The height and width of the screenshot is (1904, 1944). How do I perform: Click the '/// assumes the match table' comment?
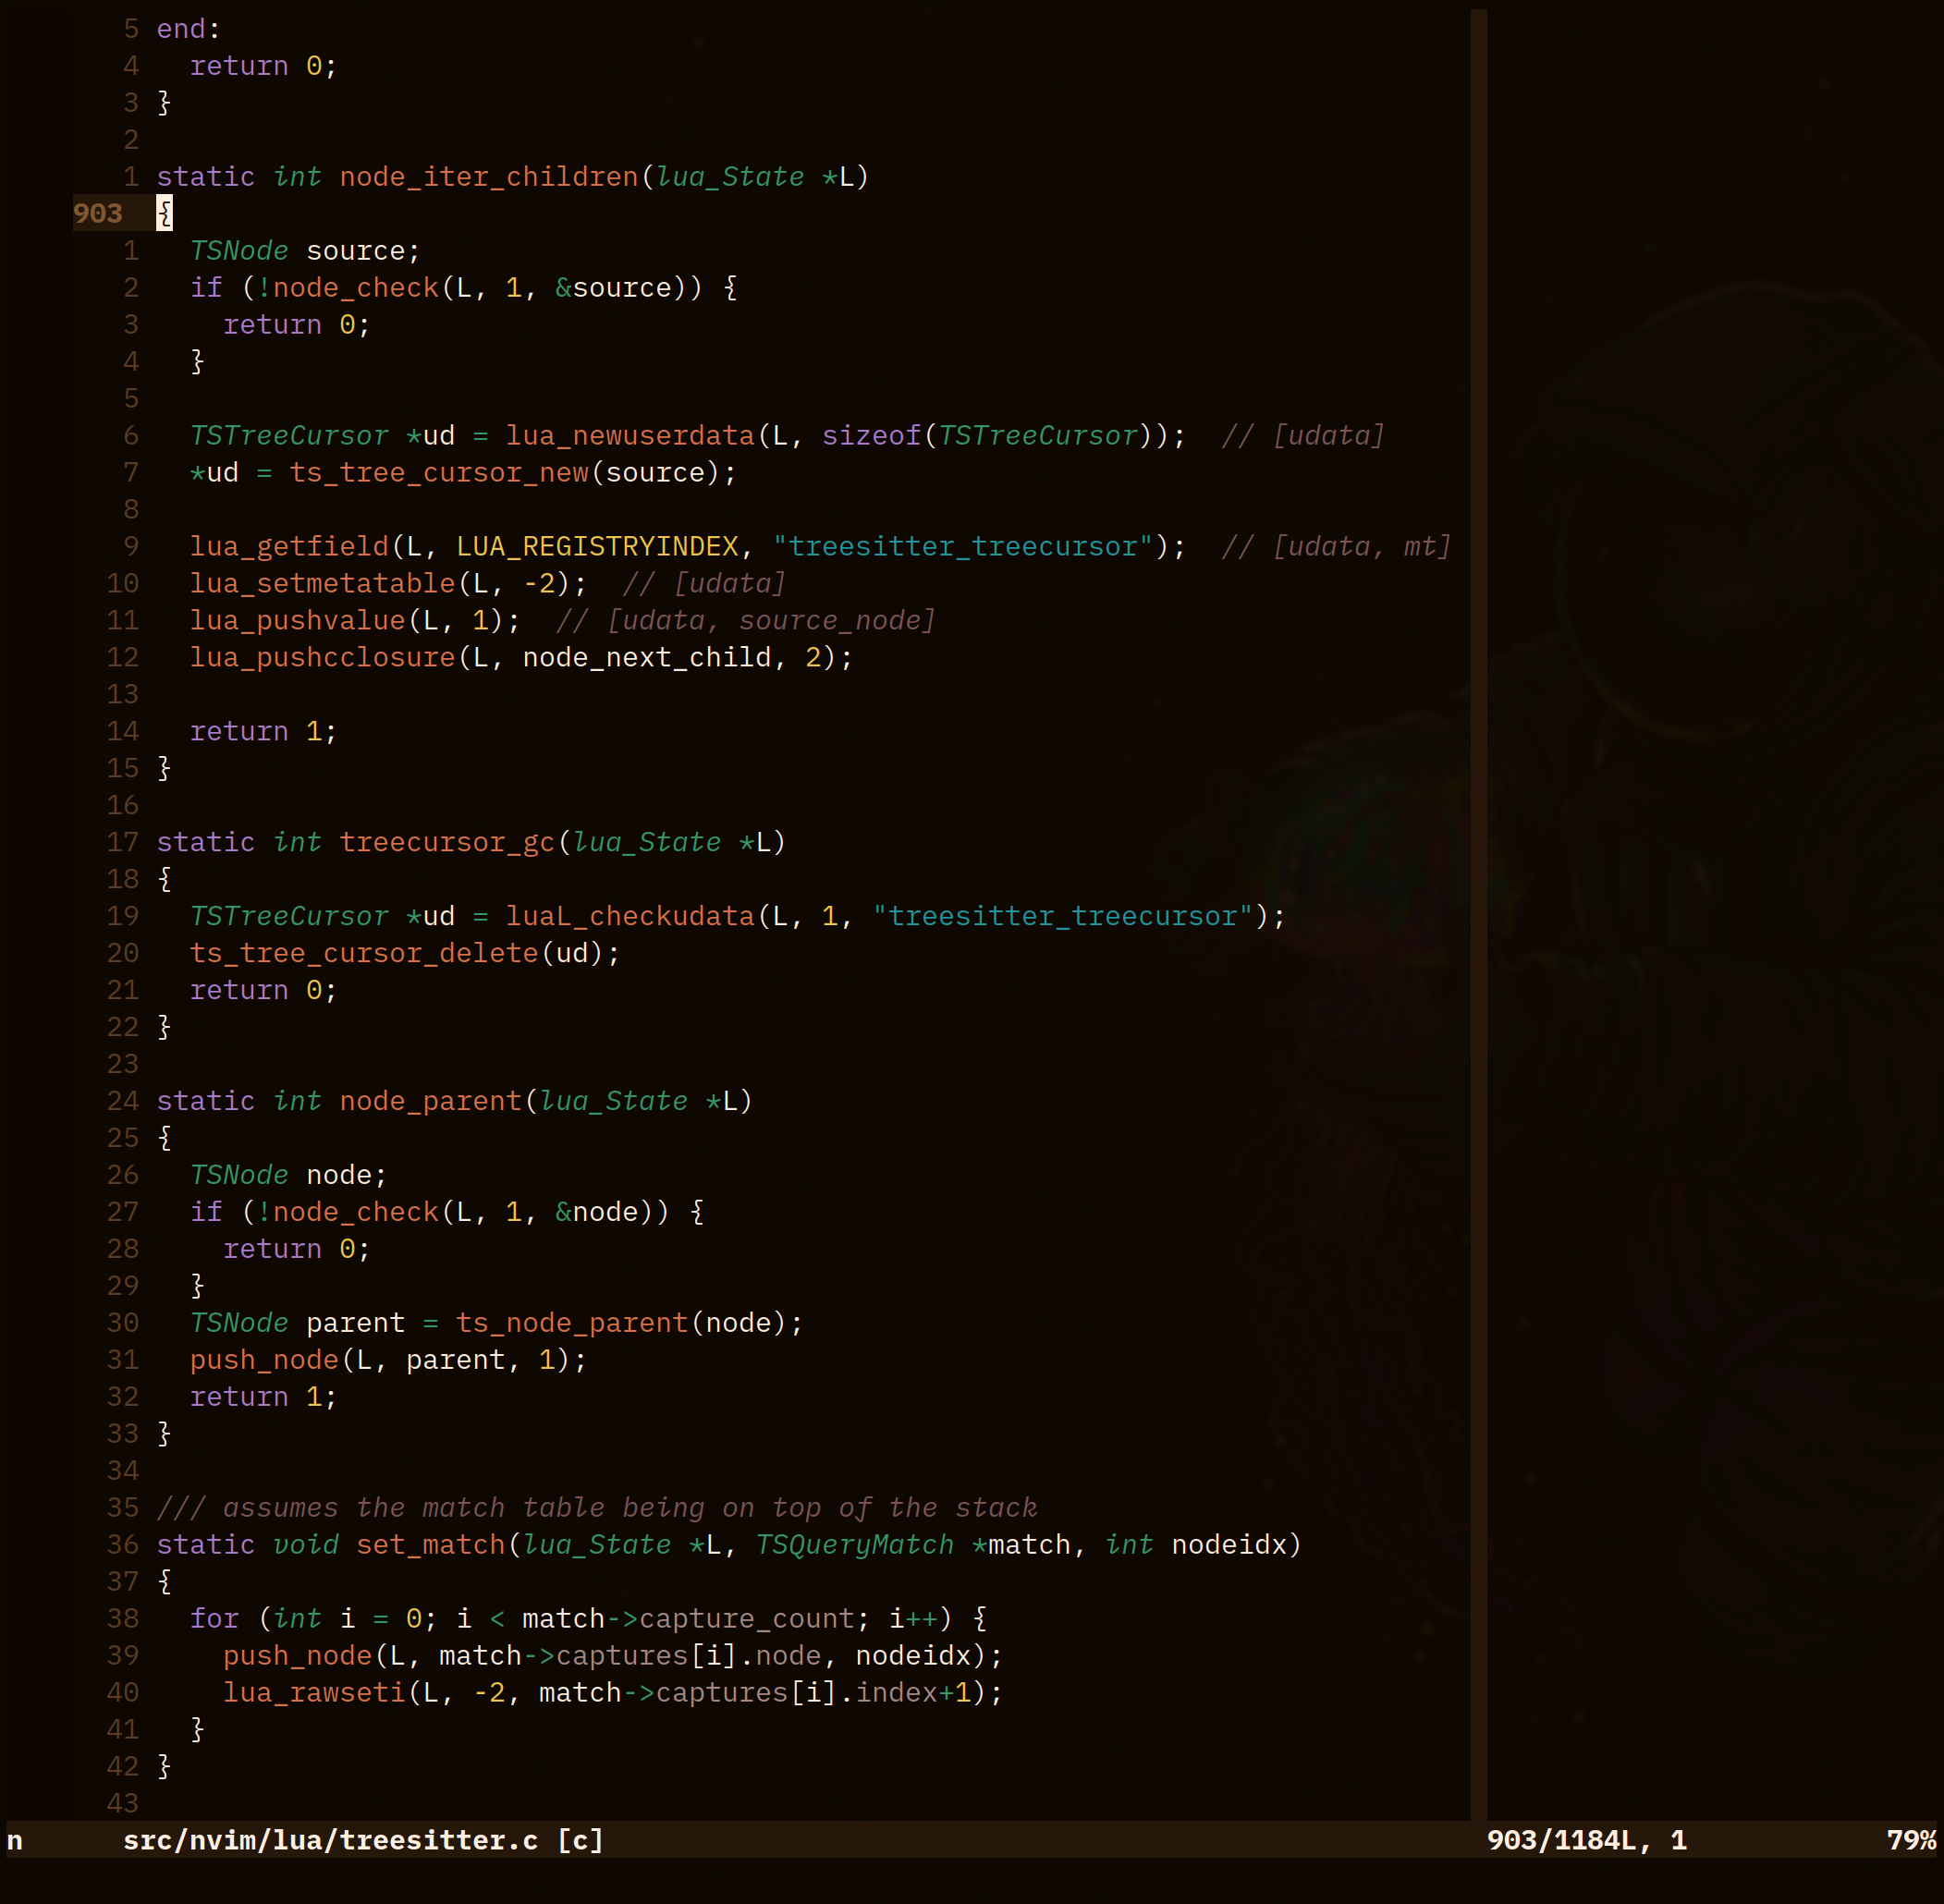click(x=597, y=1509)
